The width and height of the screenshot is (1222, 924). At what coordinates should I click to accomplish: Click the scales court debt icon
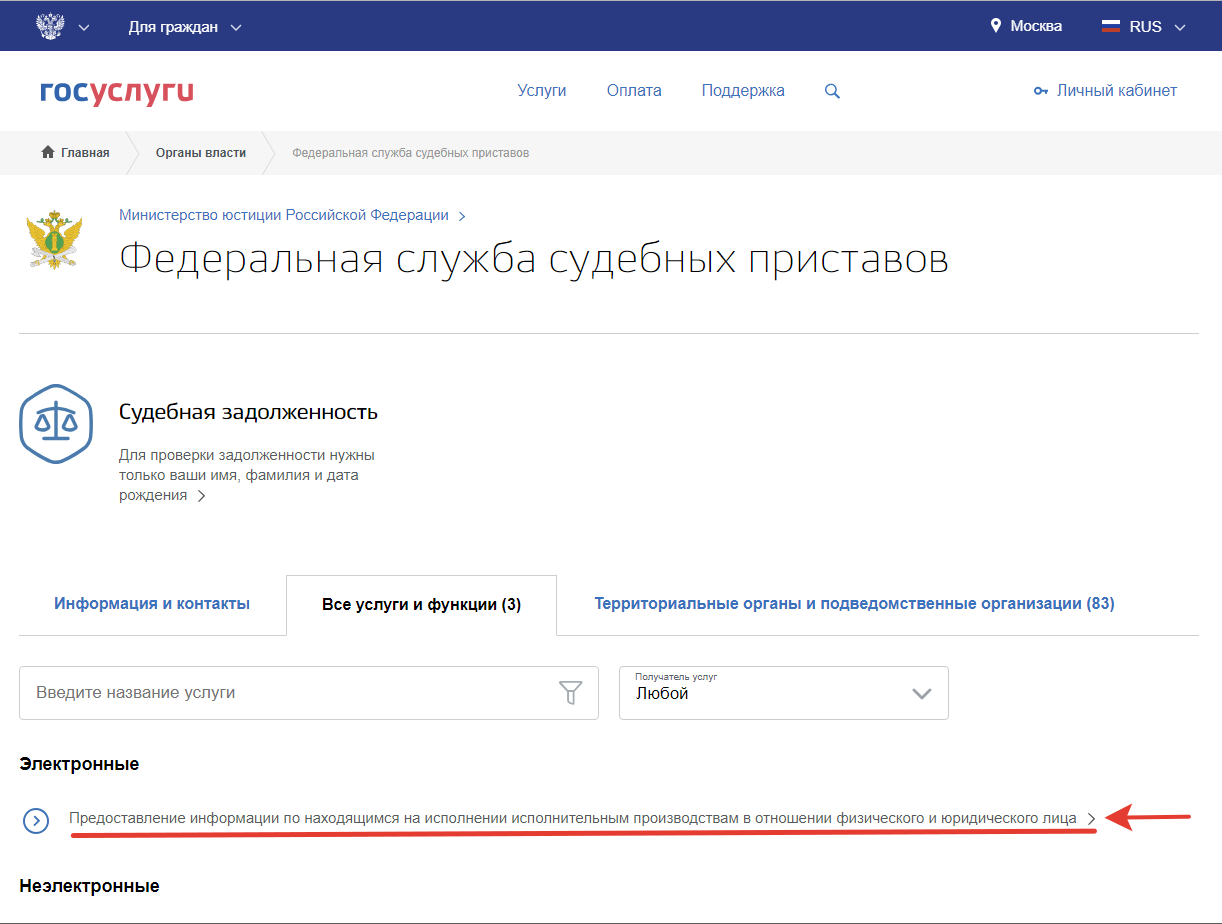pos(56,424)
